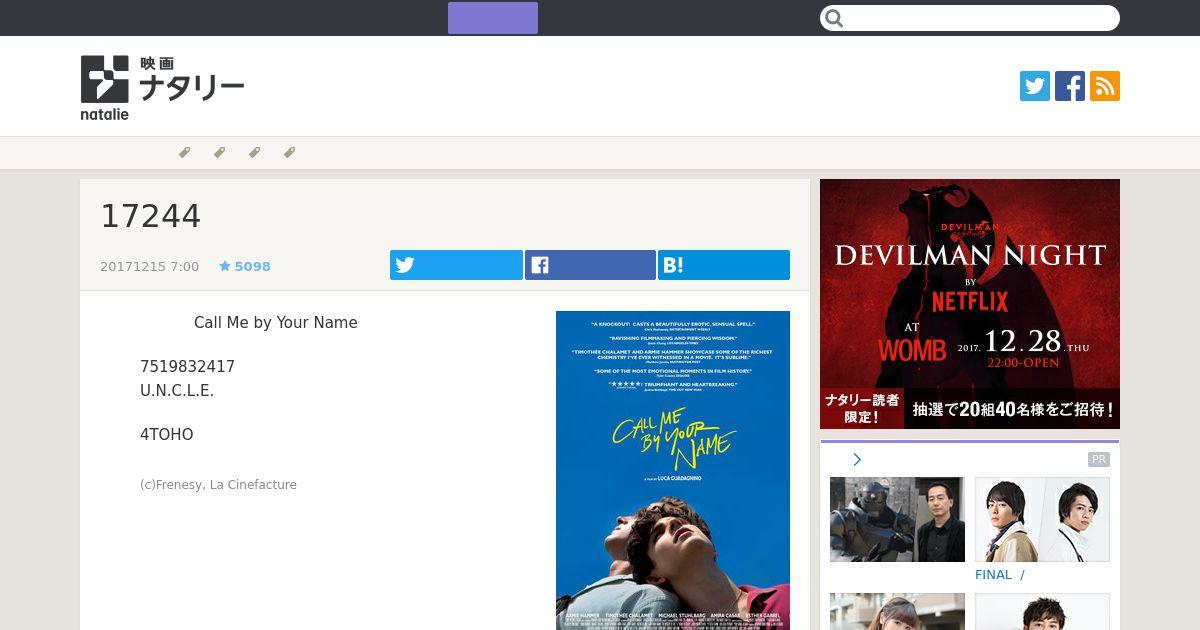Image resolution: width=1200 pixels, height=630 pixels.
Task: Open the Twitter icon in header
Action: 1035,86
